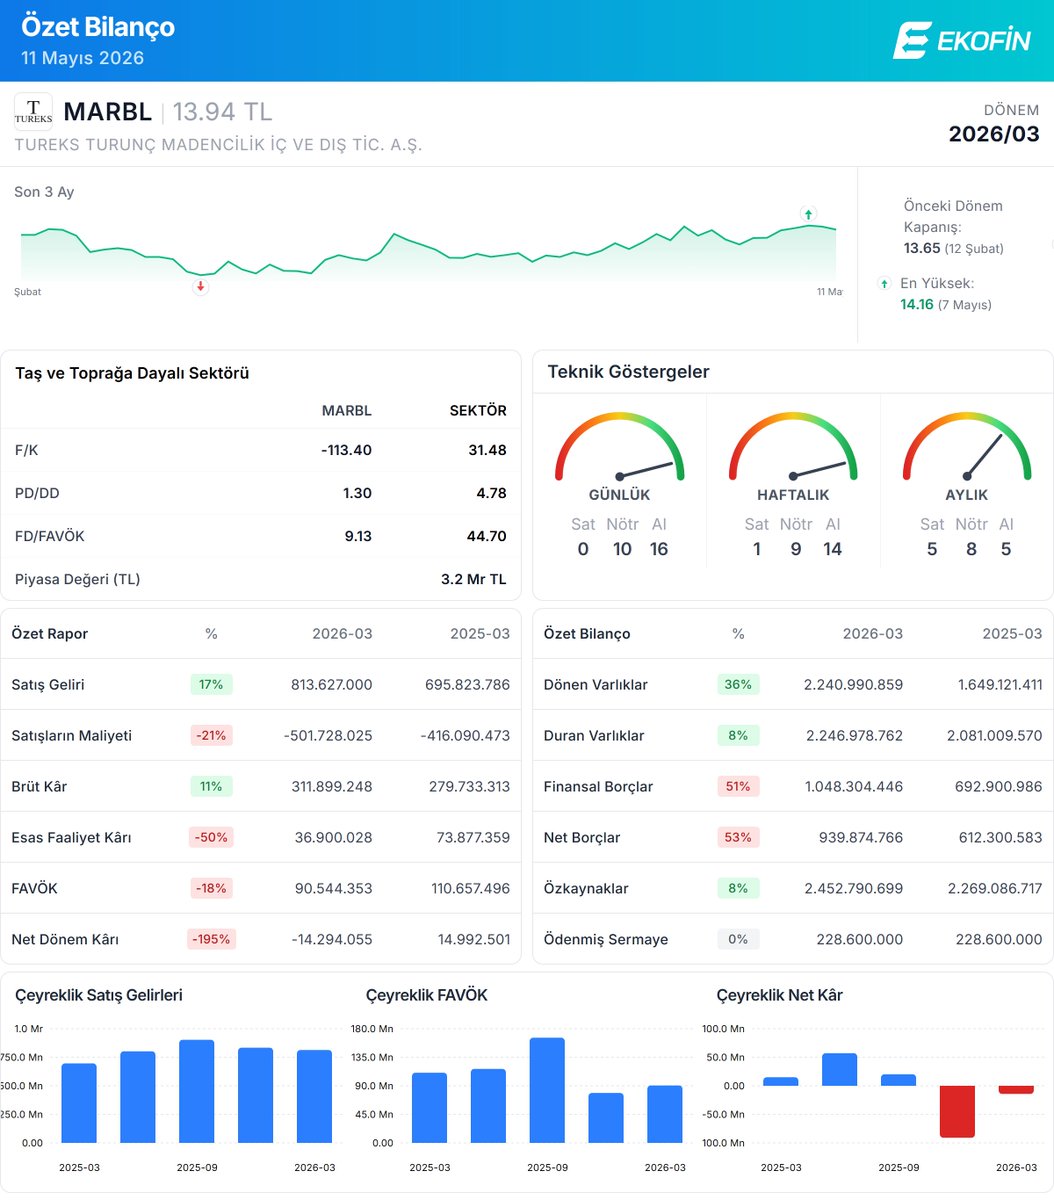Click the PD/DD value 1.30
Screen dimensions: 1054x1200
[356, 493]
